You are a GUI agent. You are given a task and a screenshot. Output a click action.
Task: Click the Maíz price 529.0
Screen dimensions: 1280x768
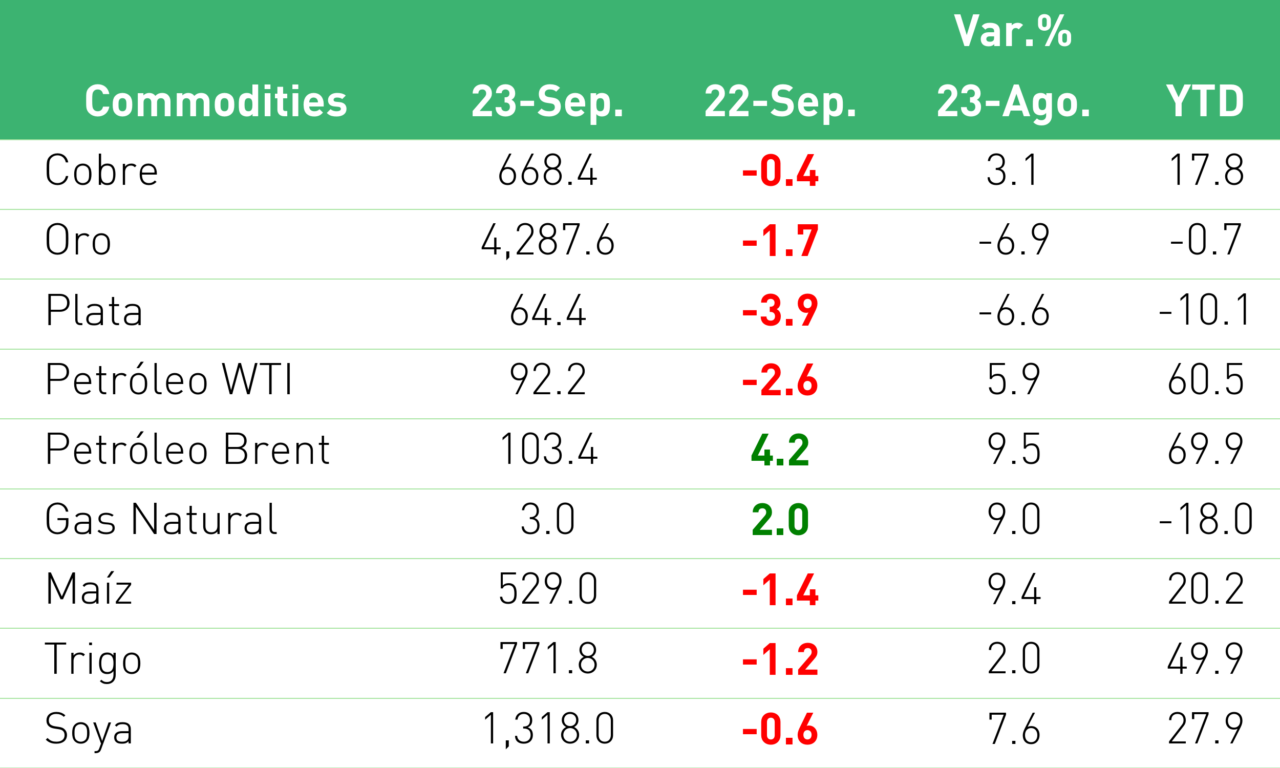tap(548, 591)
